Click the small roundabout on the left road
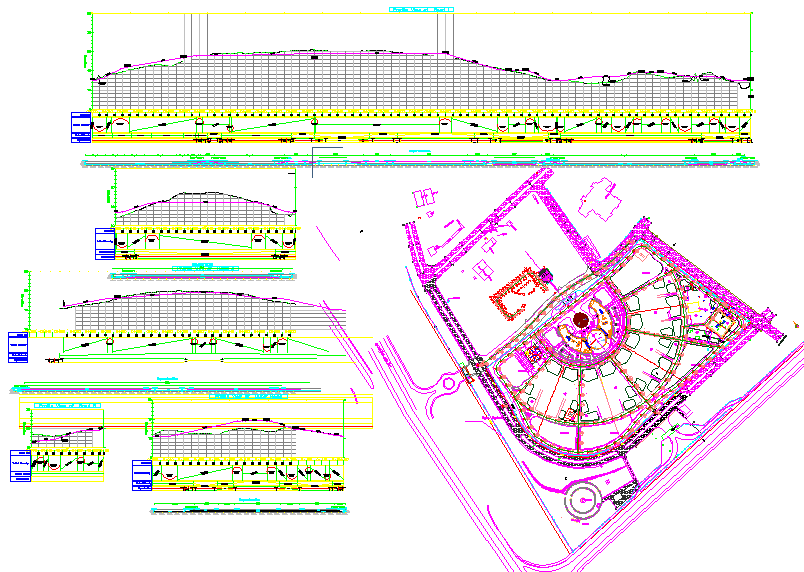 (449, 381)
